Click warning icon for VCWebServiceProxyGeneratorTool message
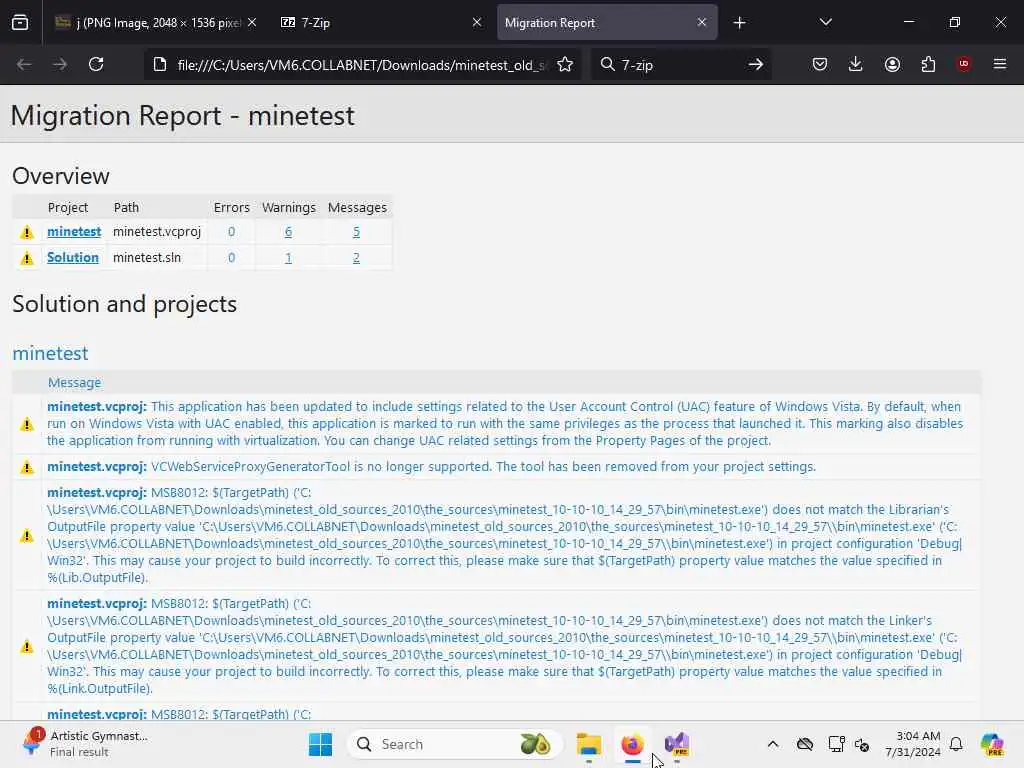Viewport: 1024px width, 768px height. pyautogui.click(x=27, y=468)
